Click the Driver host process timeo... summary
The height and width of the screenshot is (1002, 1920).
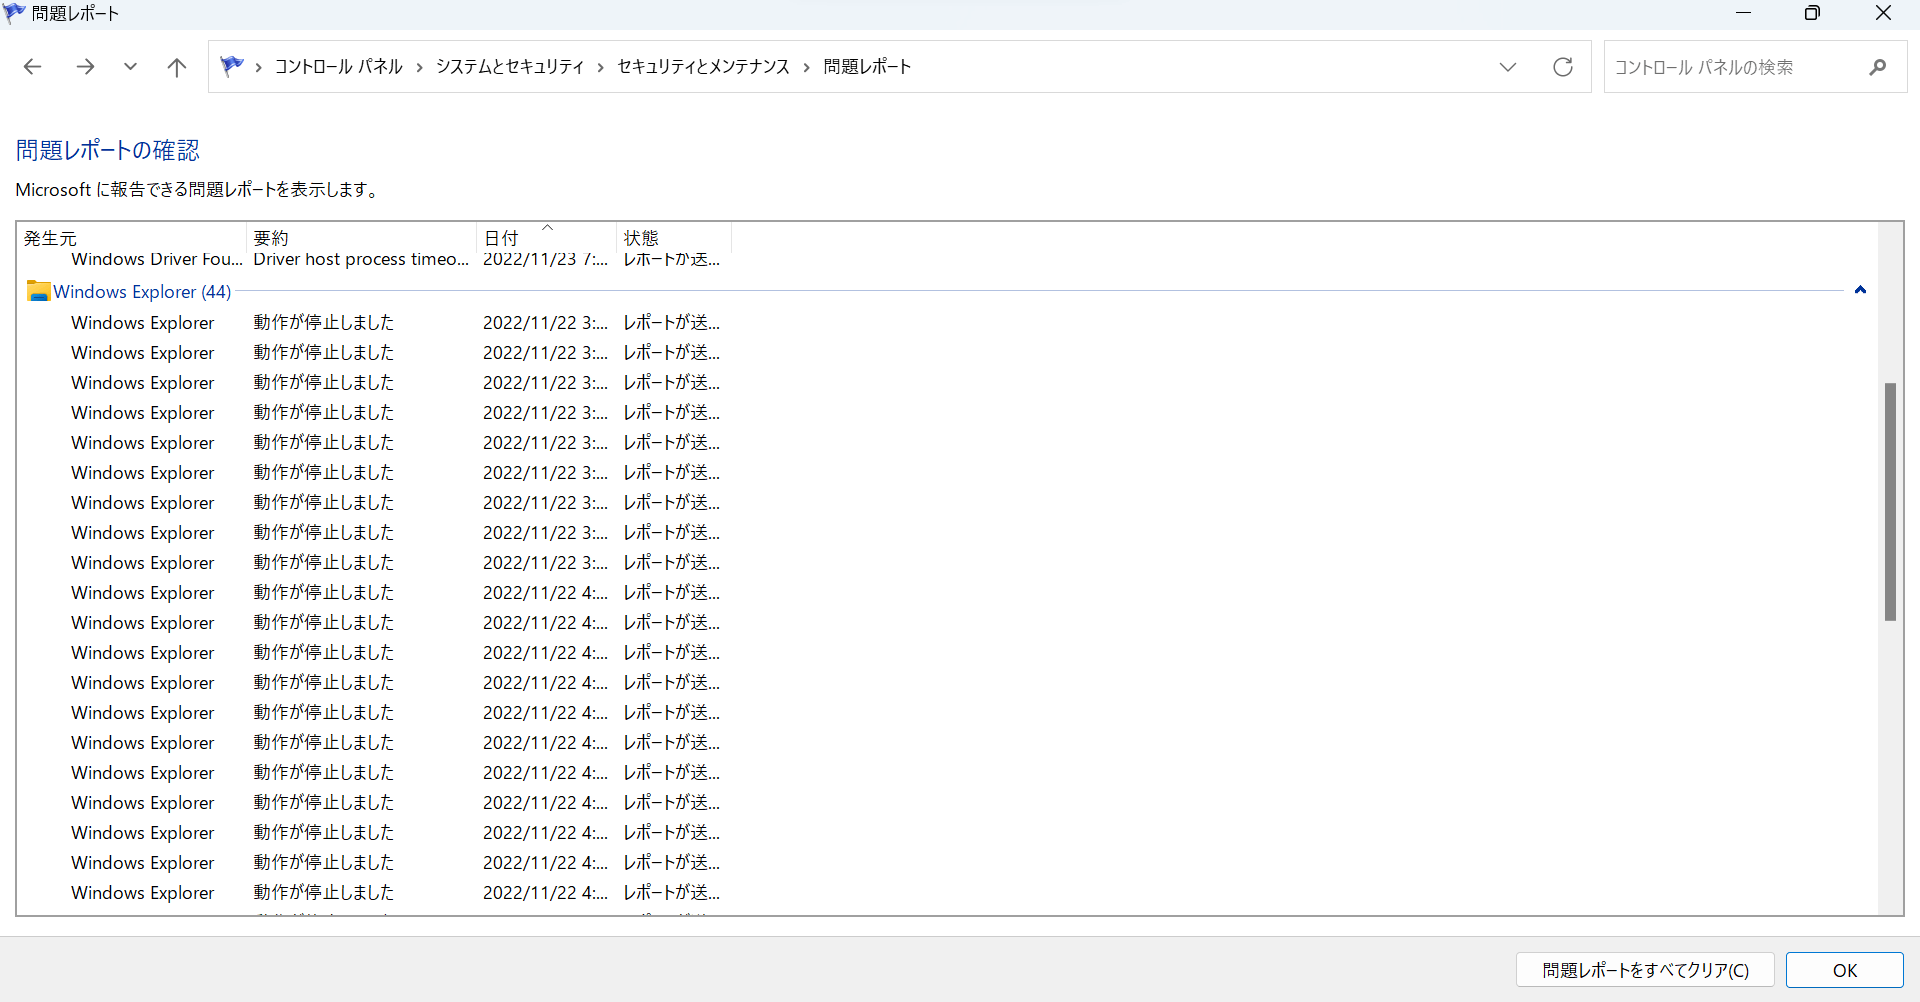click(x=361, y=259)
